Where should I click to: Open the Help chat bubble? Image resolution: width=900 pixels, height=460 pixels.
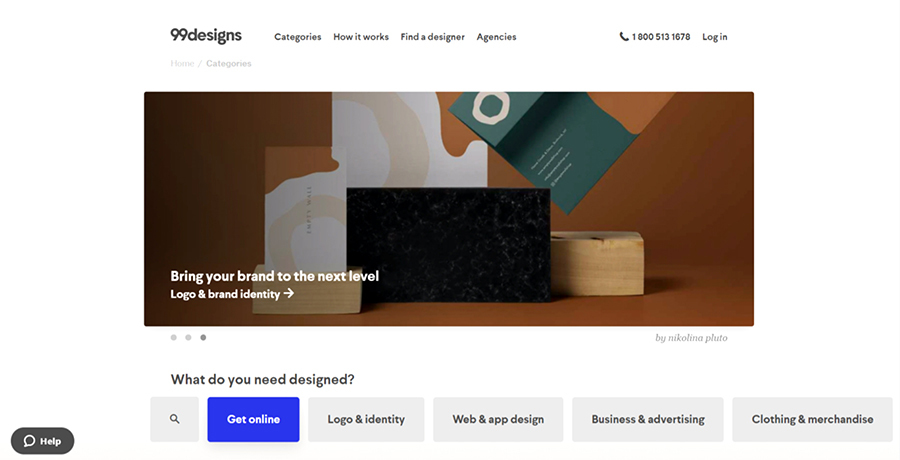click(x=42, y=441)
